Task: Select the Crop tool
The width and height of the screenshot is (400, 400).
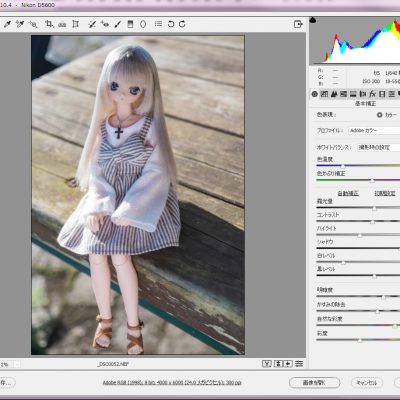Action: click(49, 24)
